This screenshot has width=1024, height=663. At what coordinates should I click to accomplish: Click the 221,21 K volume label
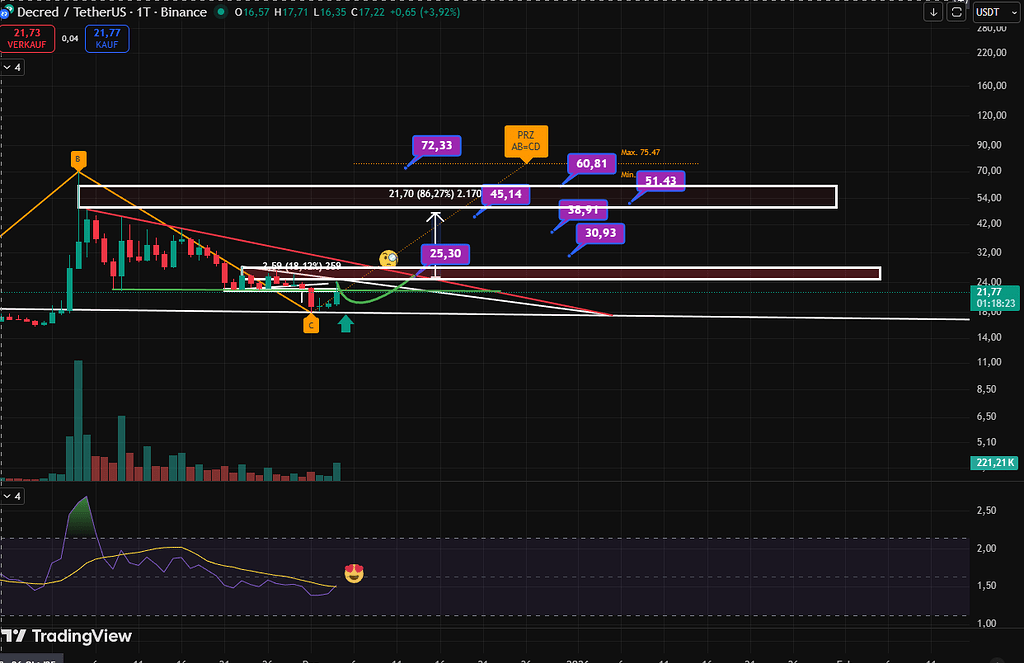click(994, 463)
